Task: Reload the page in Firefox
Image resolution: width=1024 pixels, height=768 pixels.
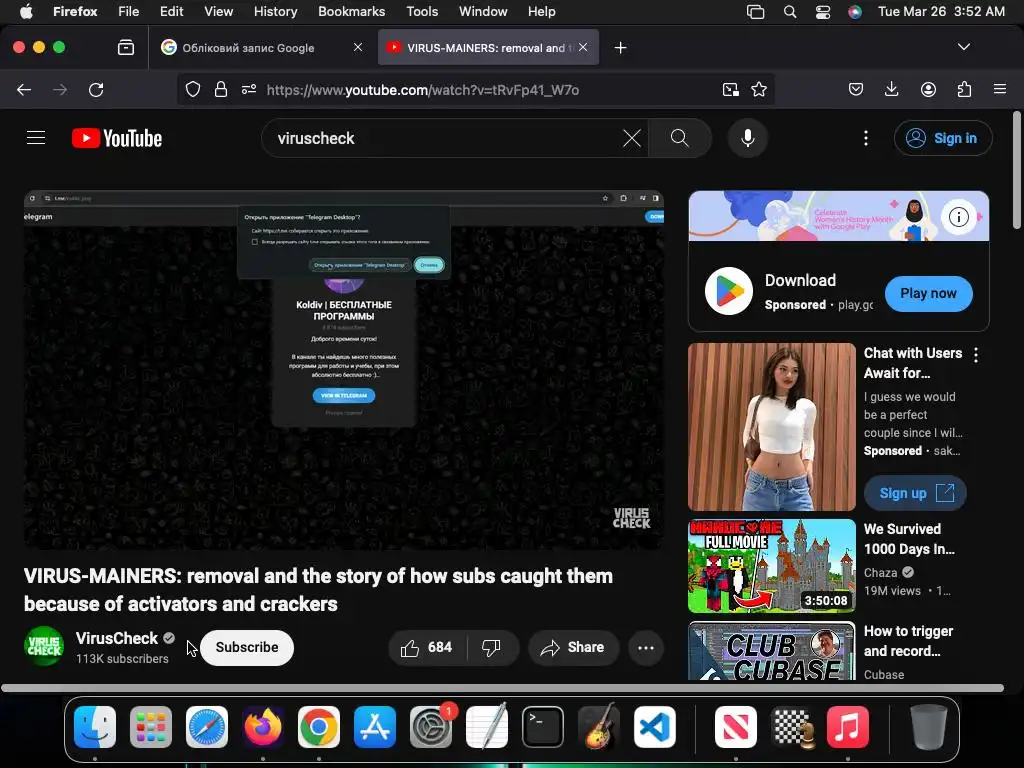Action: click(x=96, y=89)
